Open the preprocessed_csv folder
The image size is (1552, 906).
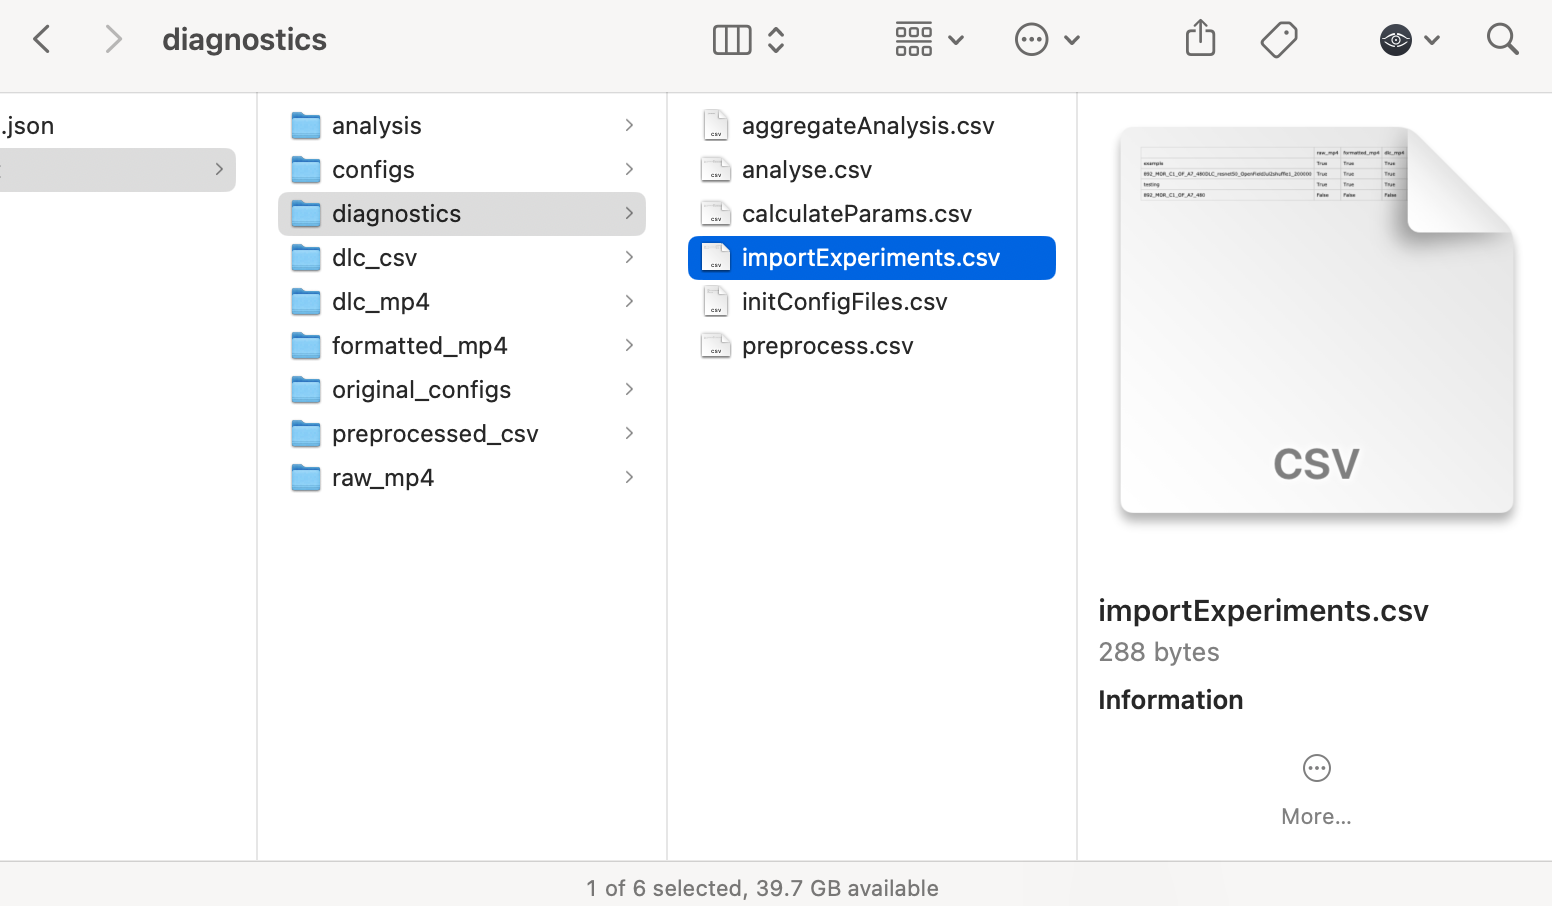coord(462,434)
